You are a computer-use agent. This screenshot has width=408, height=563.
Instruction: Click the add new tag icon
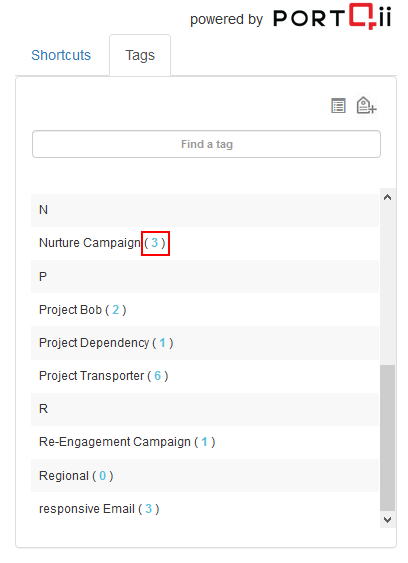(366, 106)
